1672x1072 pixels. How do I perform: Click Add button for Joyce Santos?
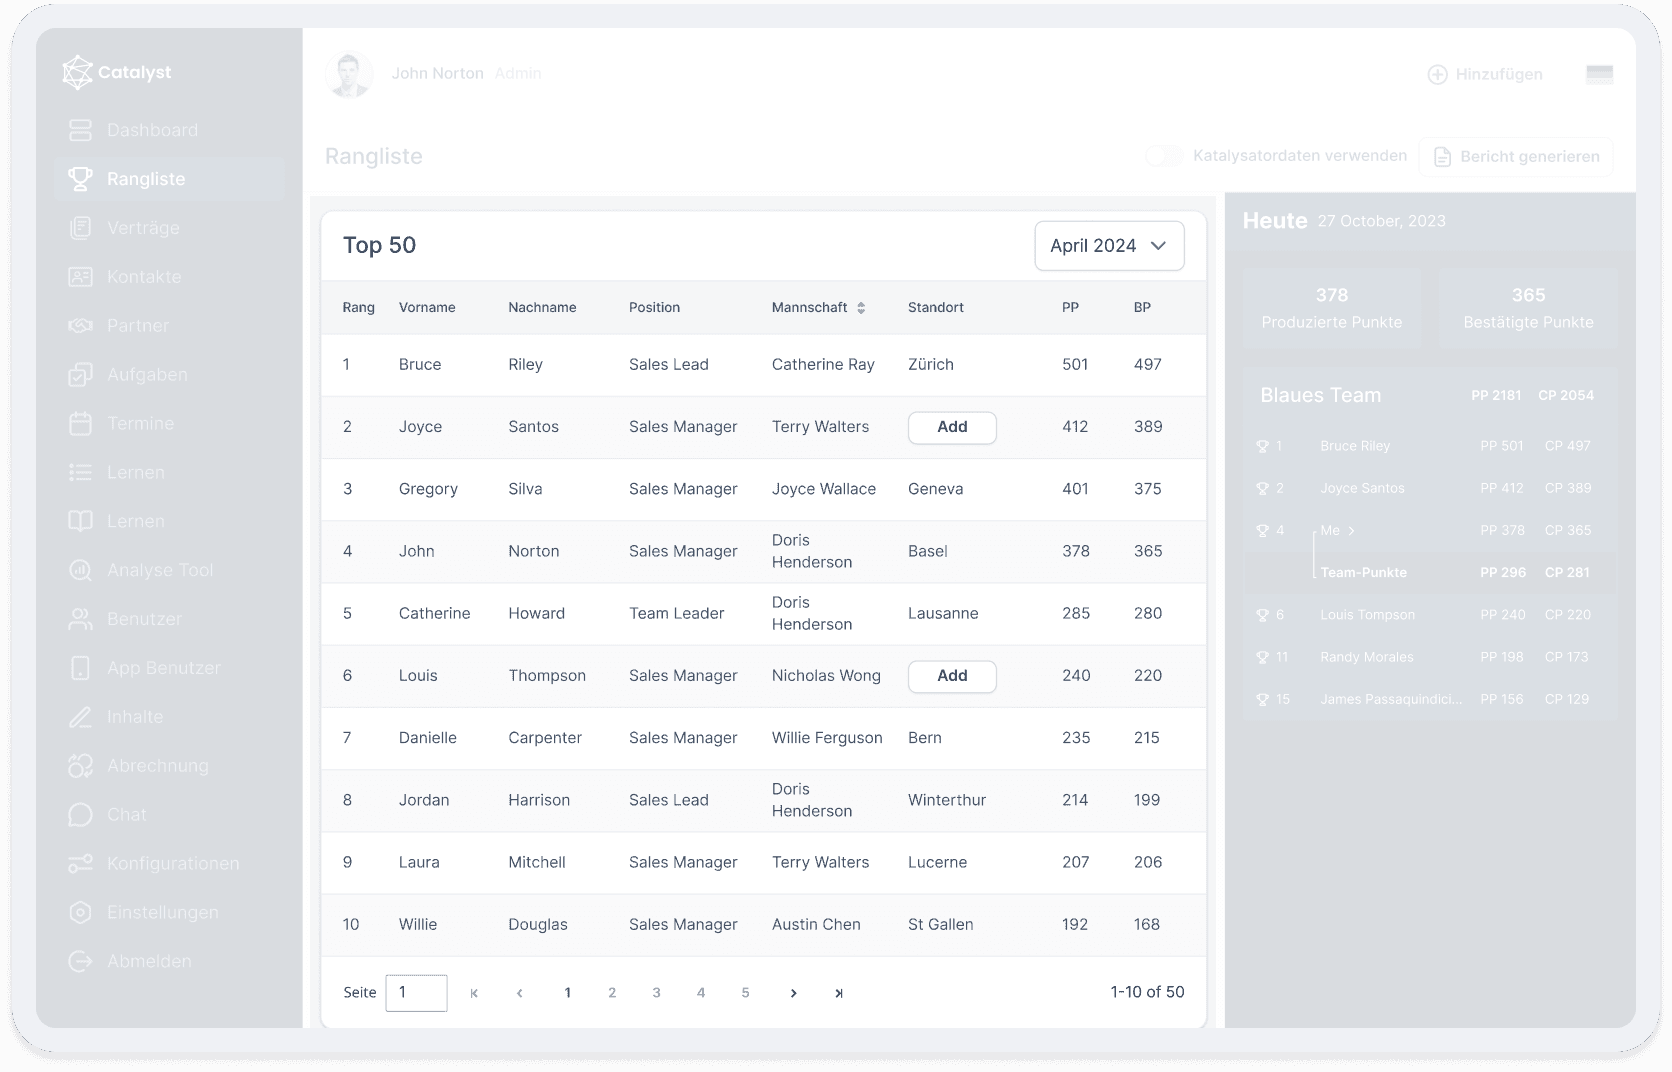[x=951, y=427]
